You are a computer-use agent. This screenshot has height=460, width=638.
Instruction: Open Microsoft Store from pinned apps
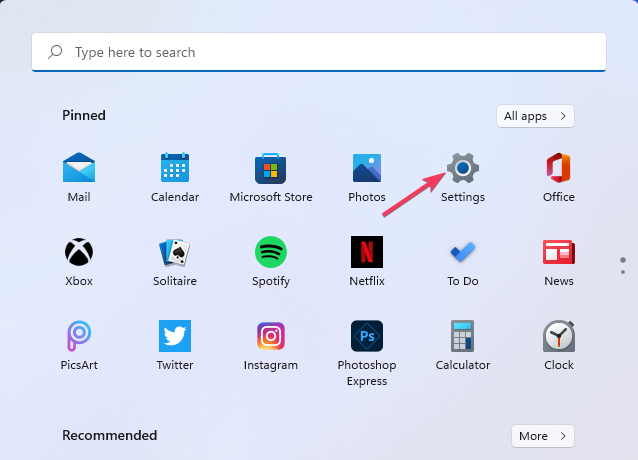point(271,168)
